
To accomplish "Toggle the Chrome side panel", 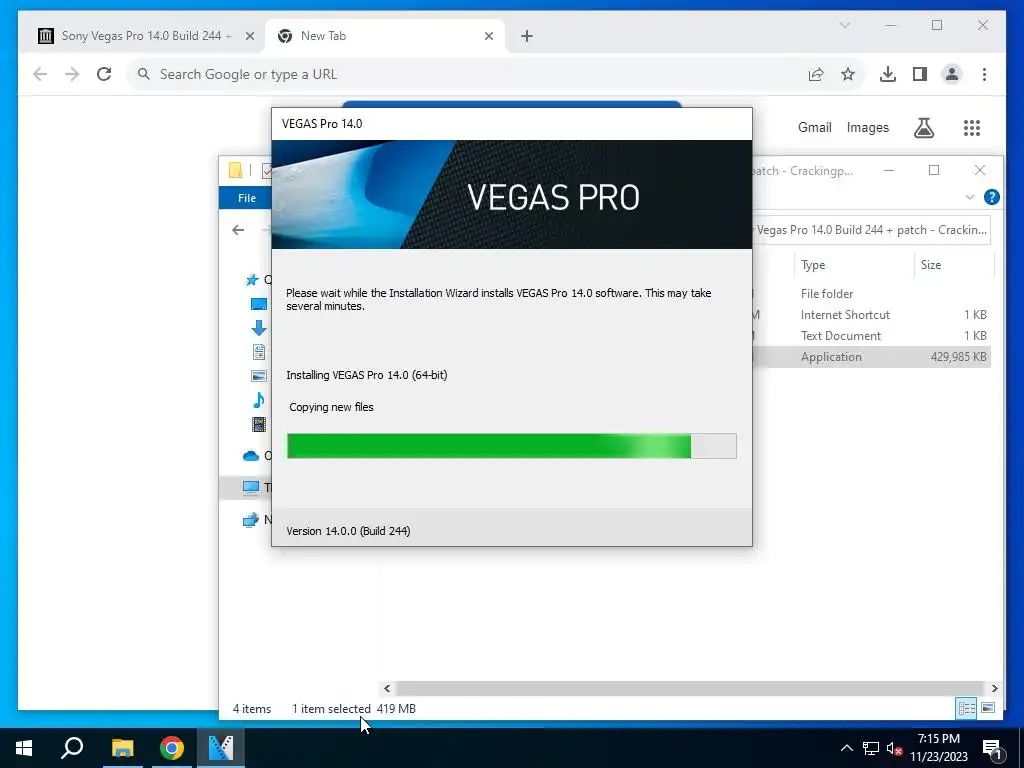I will click(x=920, y=74).
